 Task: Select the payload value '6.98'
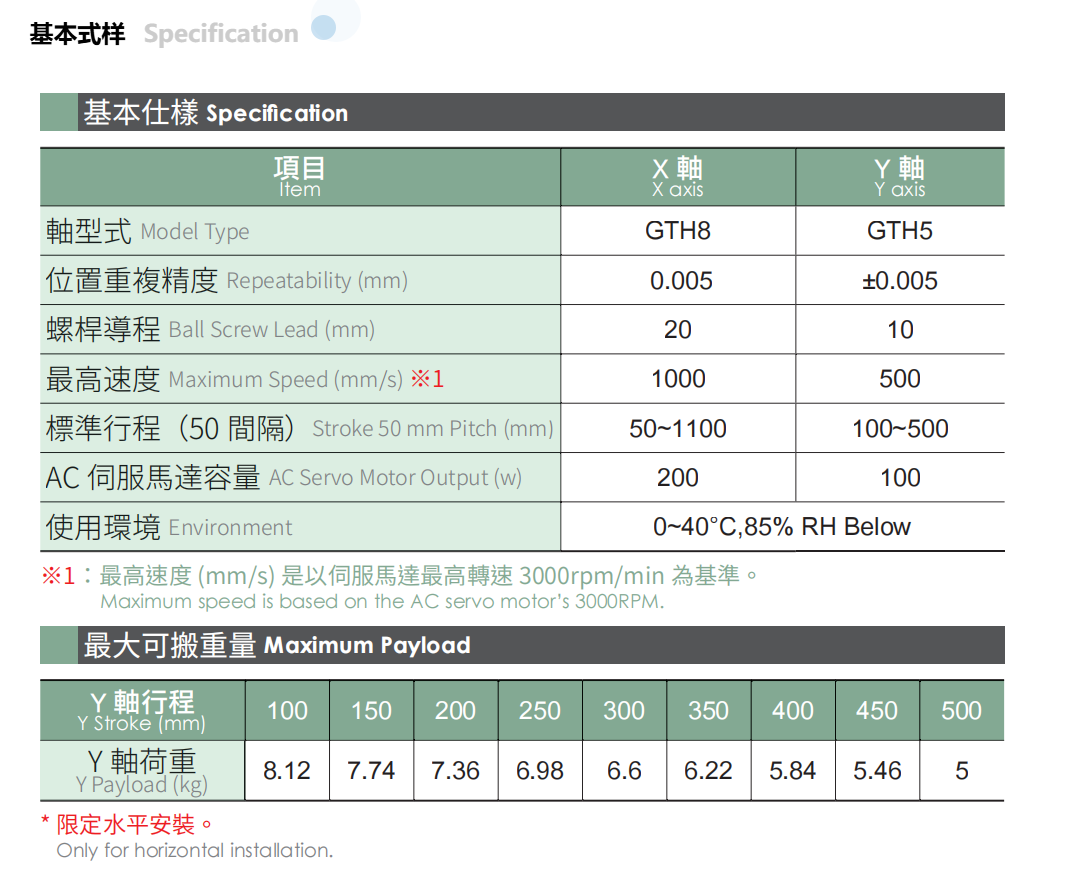tap(540, 770)
